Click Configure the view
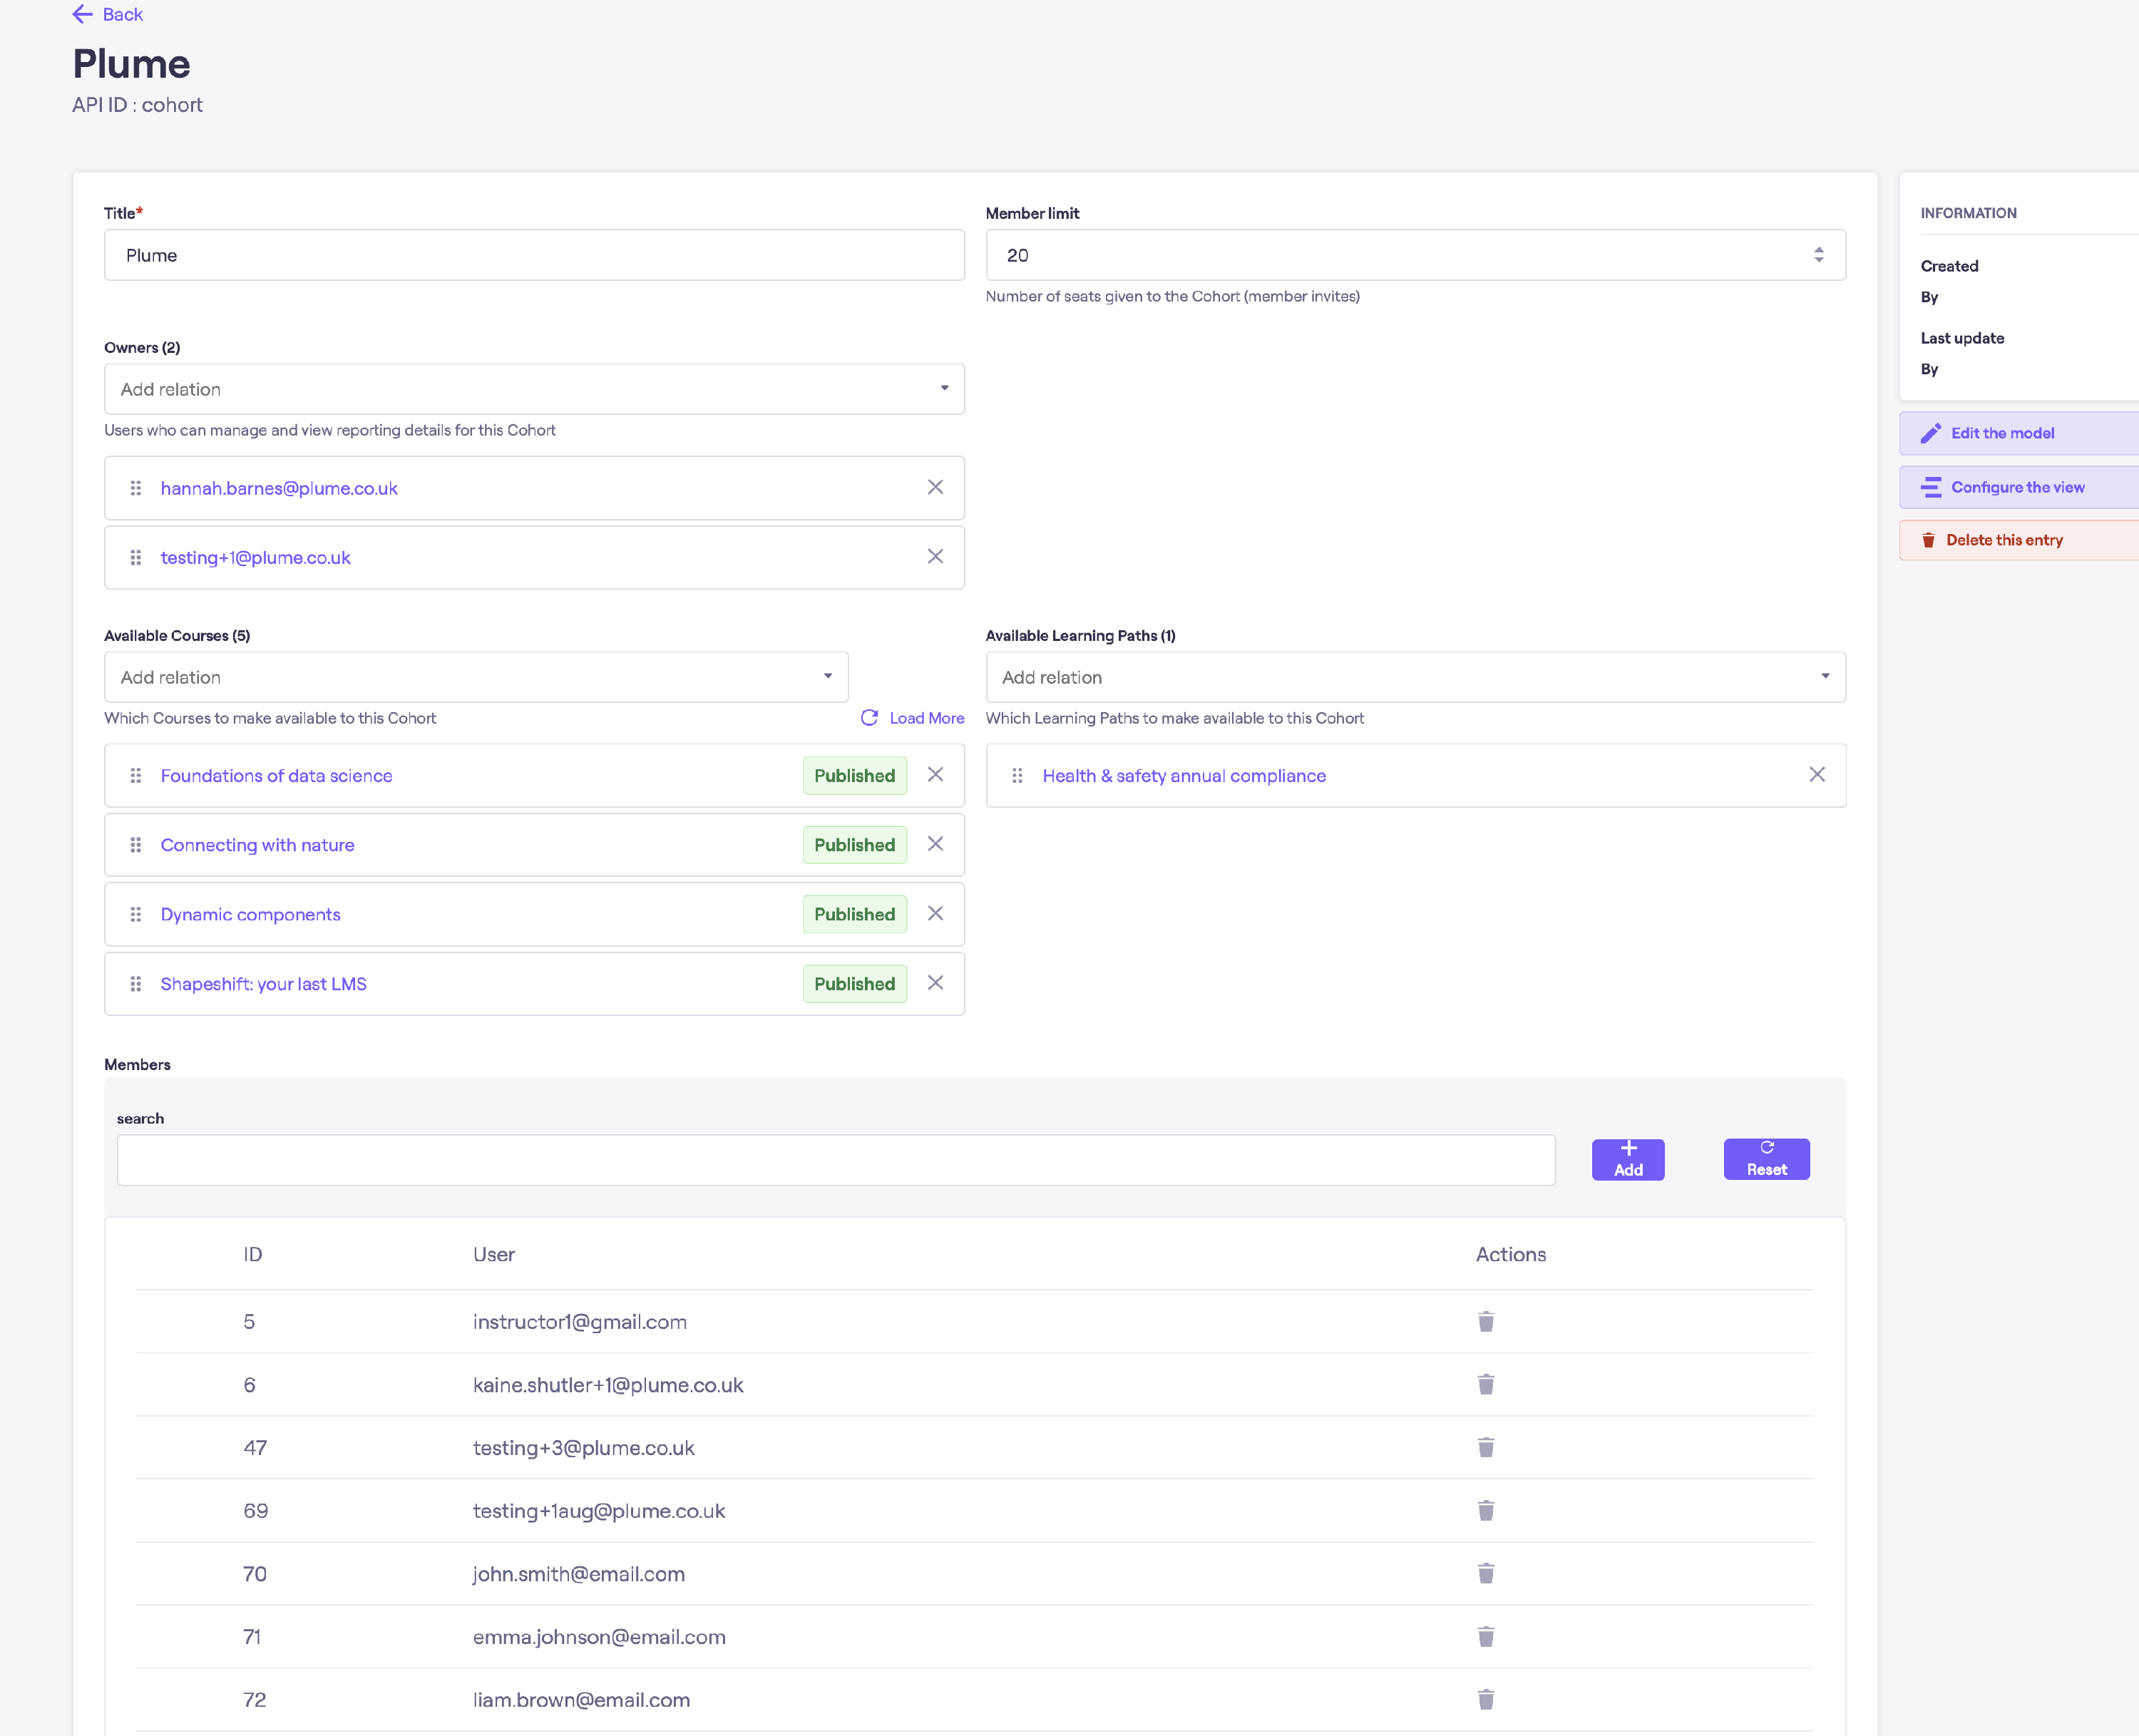This screenshot has width=2139, height=1736. point(2017,487)
